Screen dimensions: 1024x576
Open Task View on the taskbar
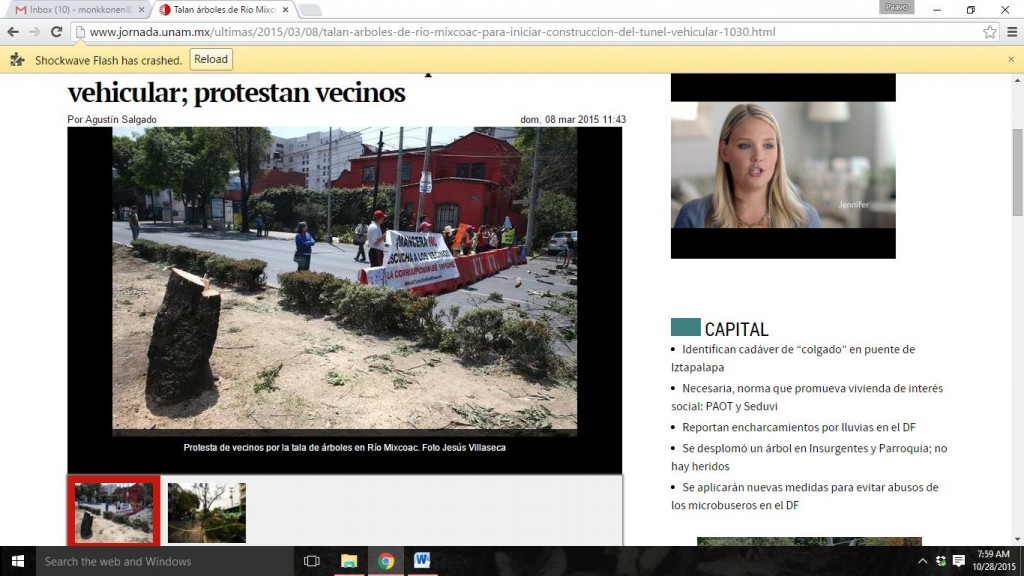311,561
